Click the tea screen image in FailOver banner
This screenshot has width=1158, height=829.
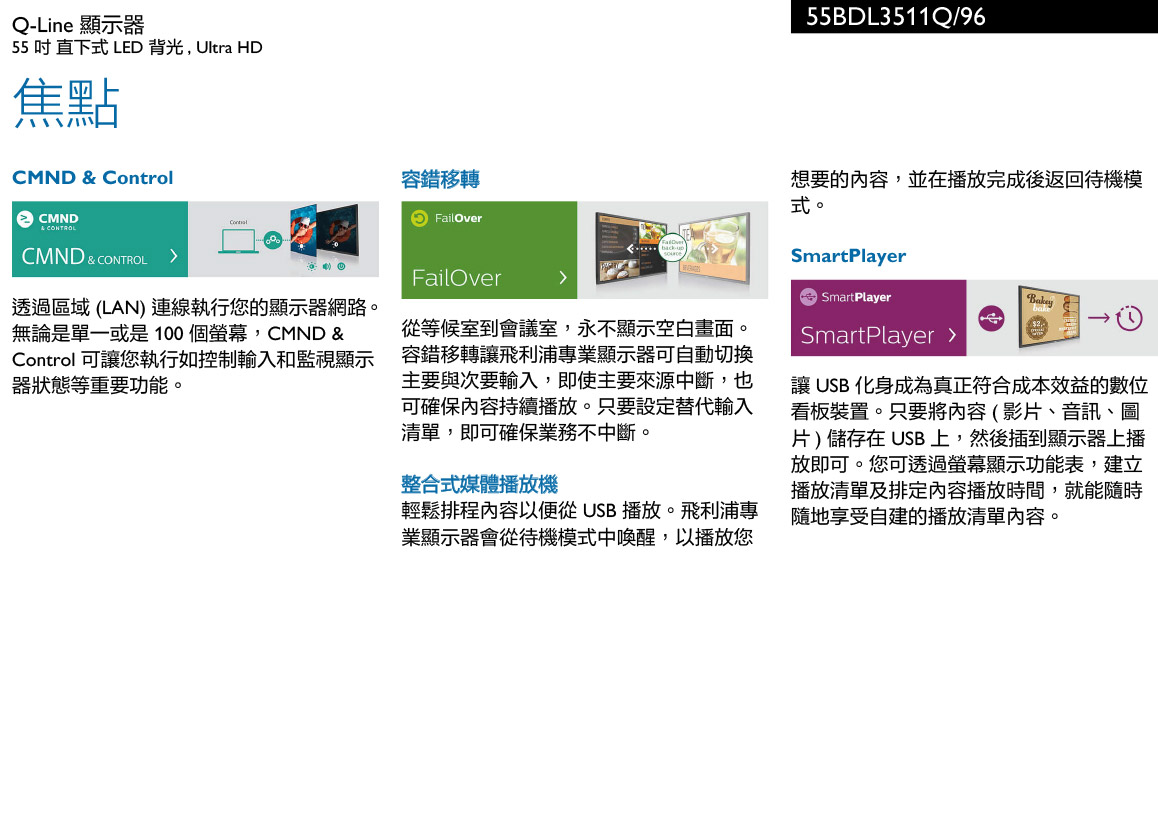point(714,246)
